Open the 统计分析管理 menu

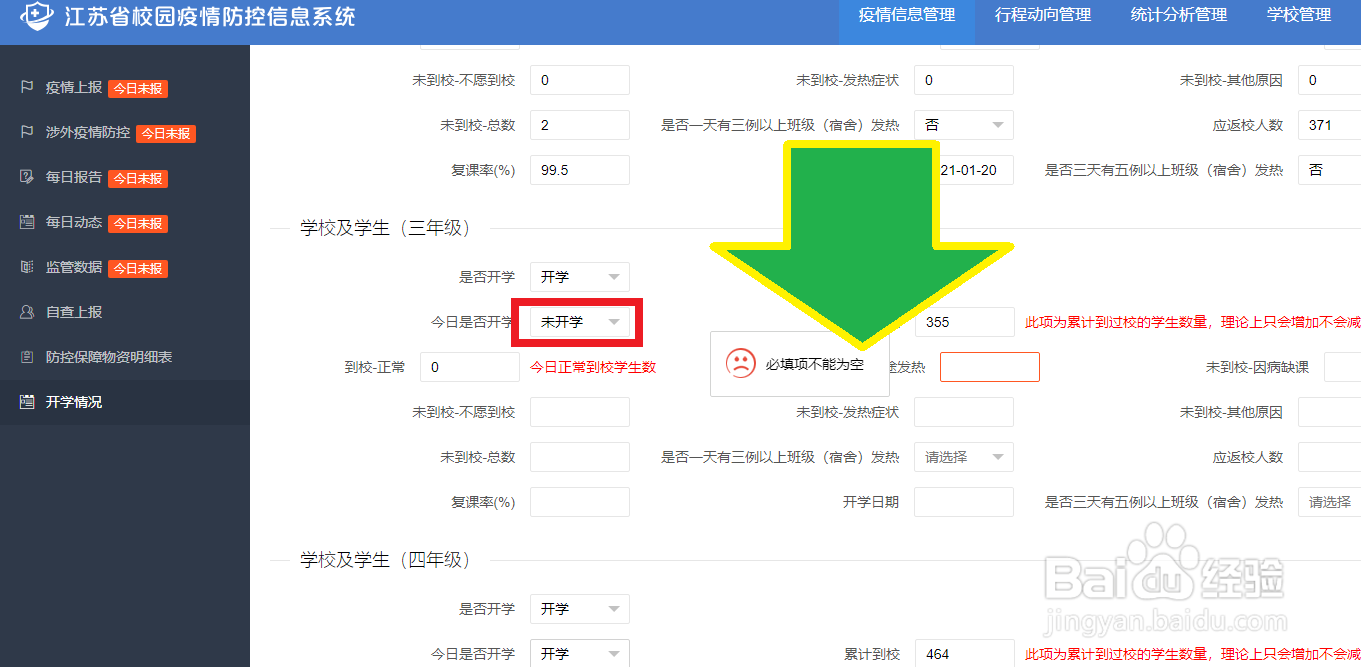(1178, 15)
